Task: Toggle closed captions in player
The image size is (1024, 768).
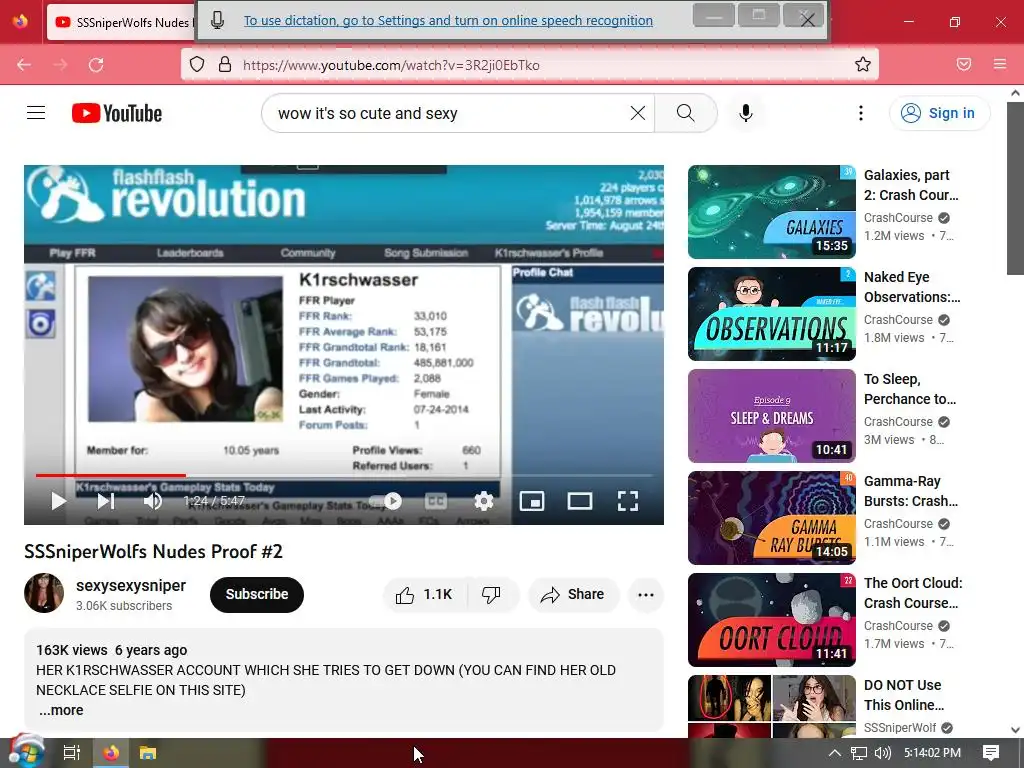Action: pyautogui.click(x=436, y=501)
